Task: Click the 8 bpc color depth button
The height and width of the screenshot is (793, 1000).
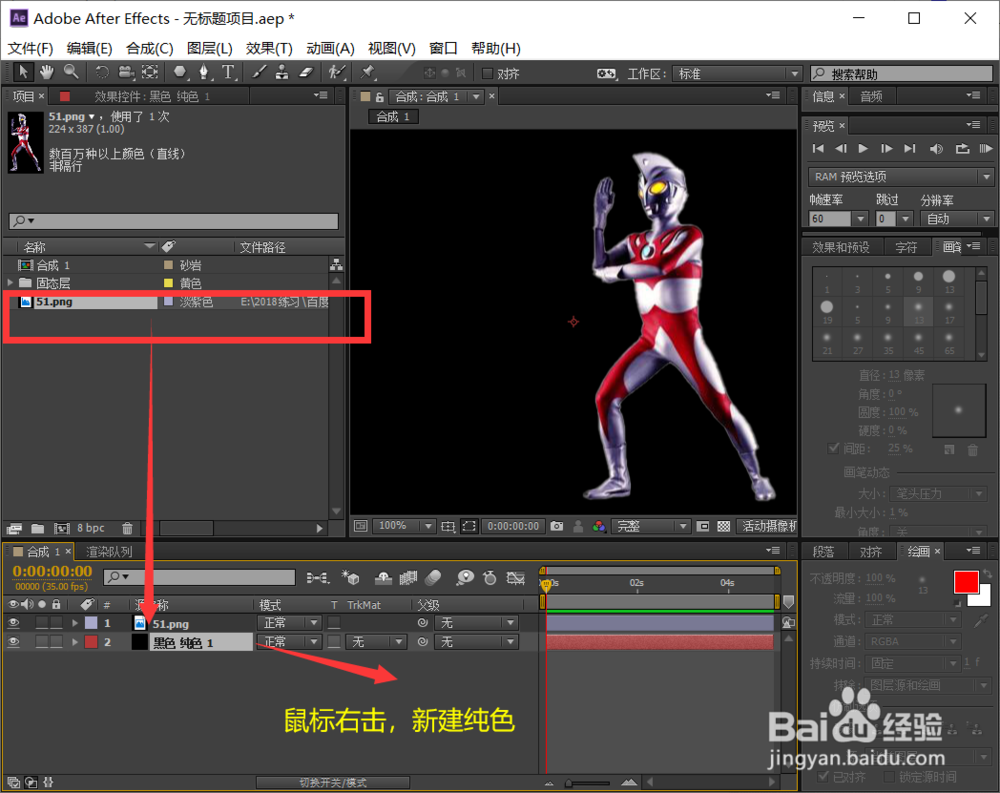Action: 91,528
